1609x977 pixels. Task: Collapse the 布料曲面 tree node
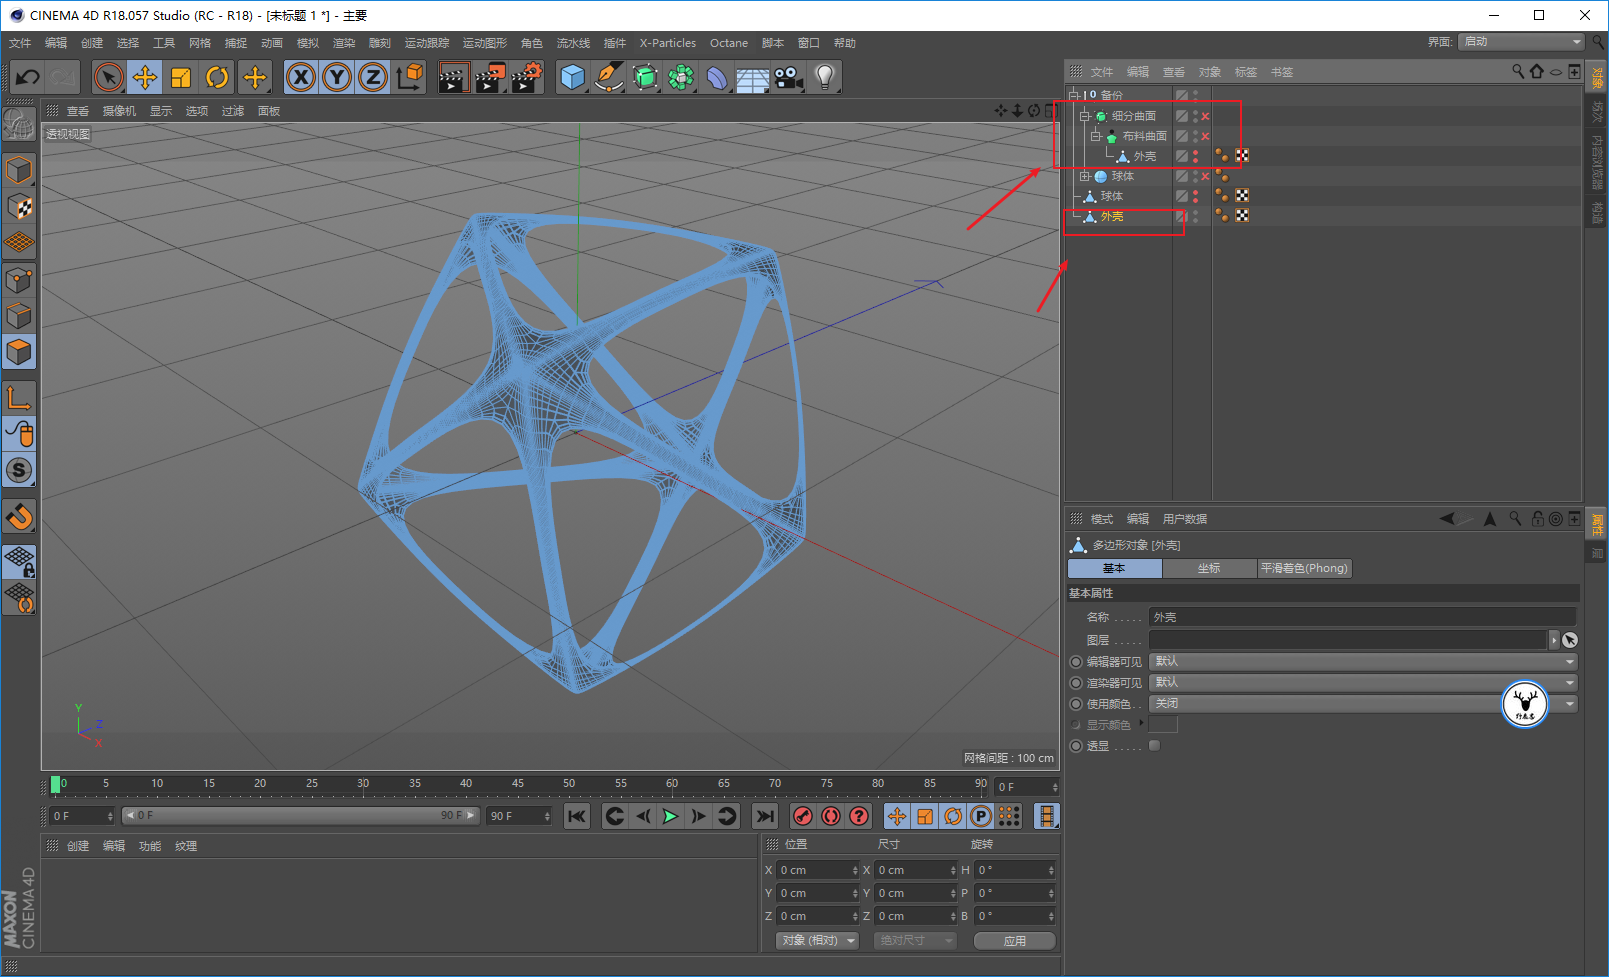[x=1095, y=136]
